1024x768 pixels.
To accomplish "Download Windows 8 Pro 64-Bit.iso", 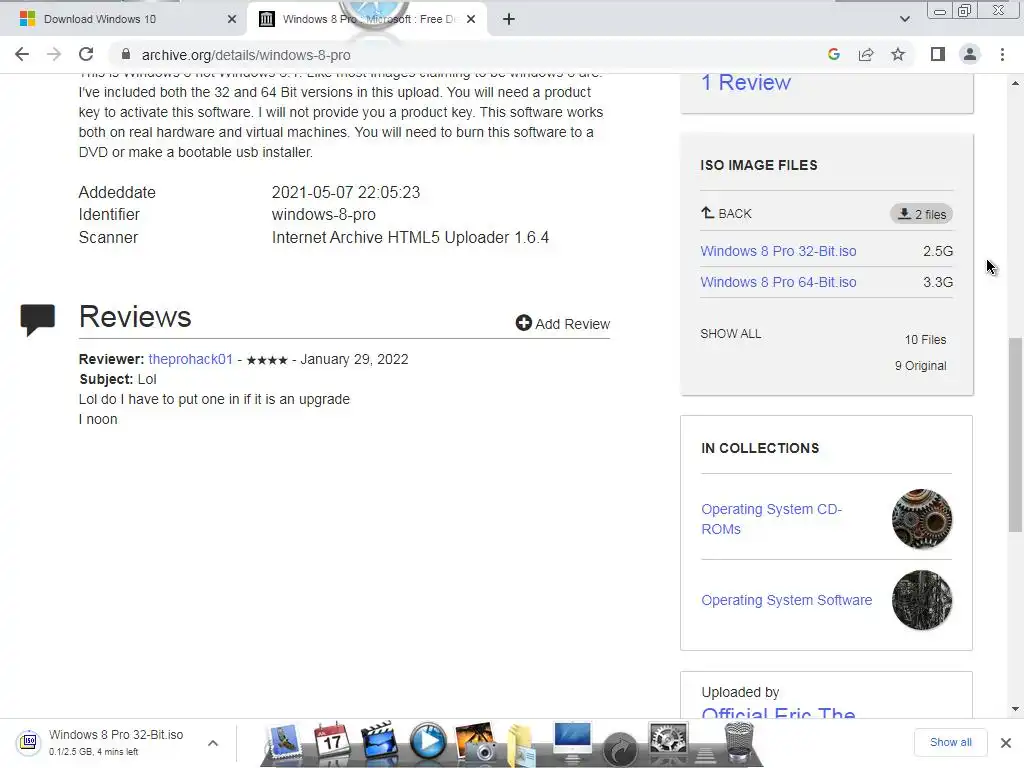I will point(778,281).
